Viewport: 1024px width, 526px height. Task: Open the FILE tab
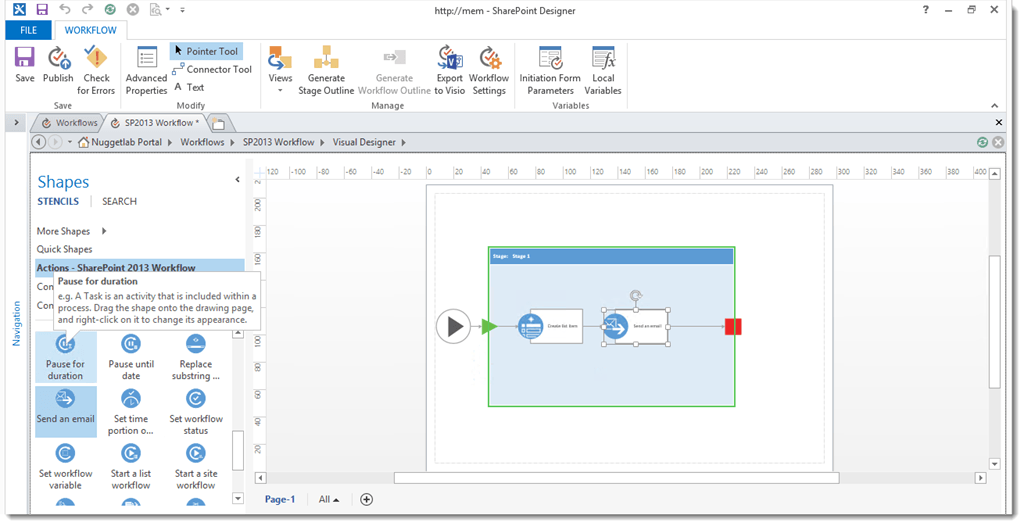point(29,30)
